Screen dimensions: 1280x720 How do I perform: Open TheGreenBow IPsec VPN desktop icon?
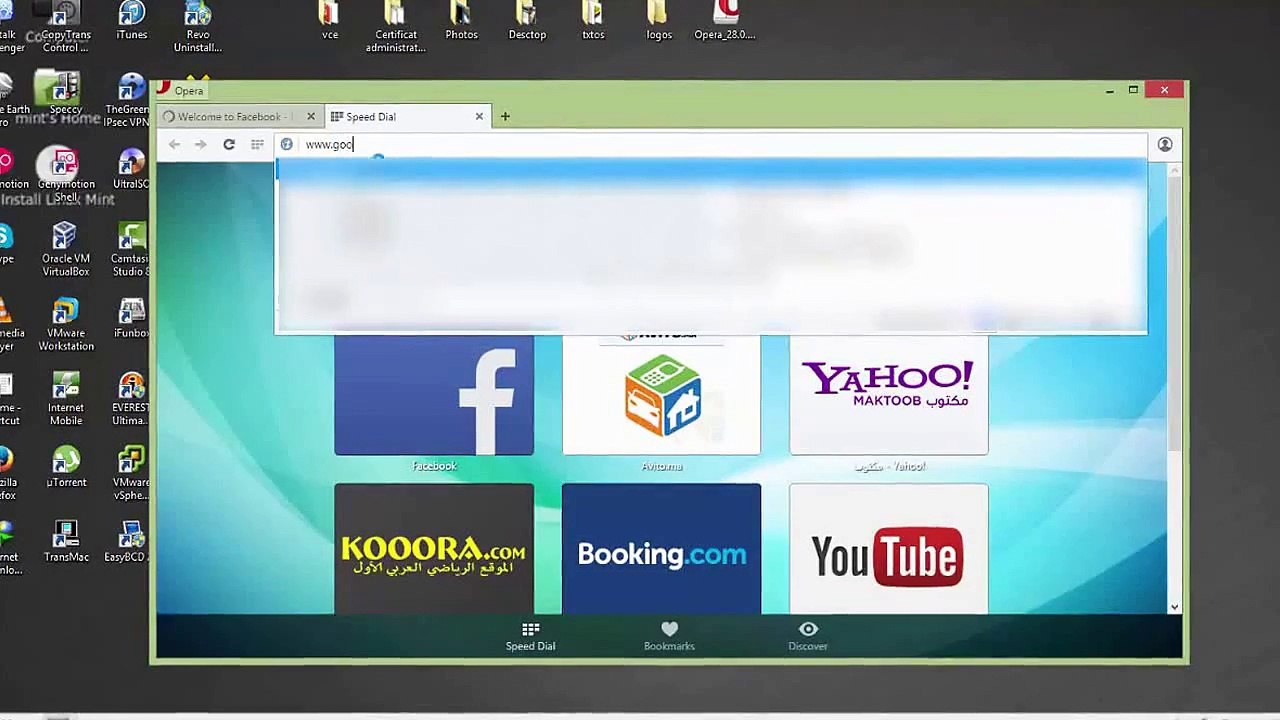[x=128, y=101]
